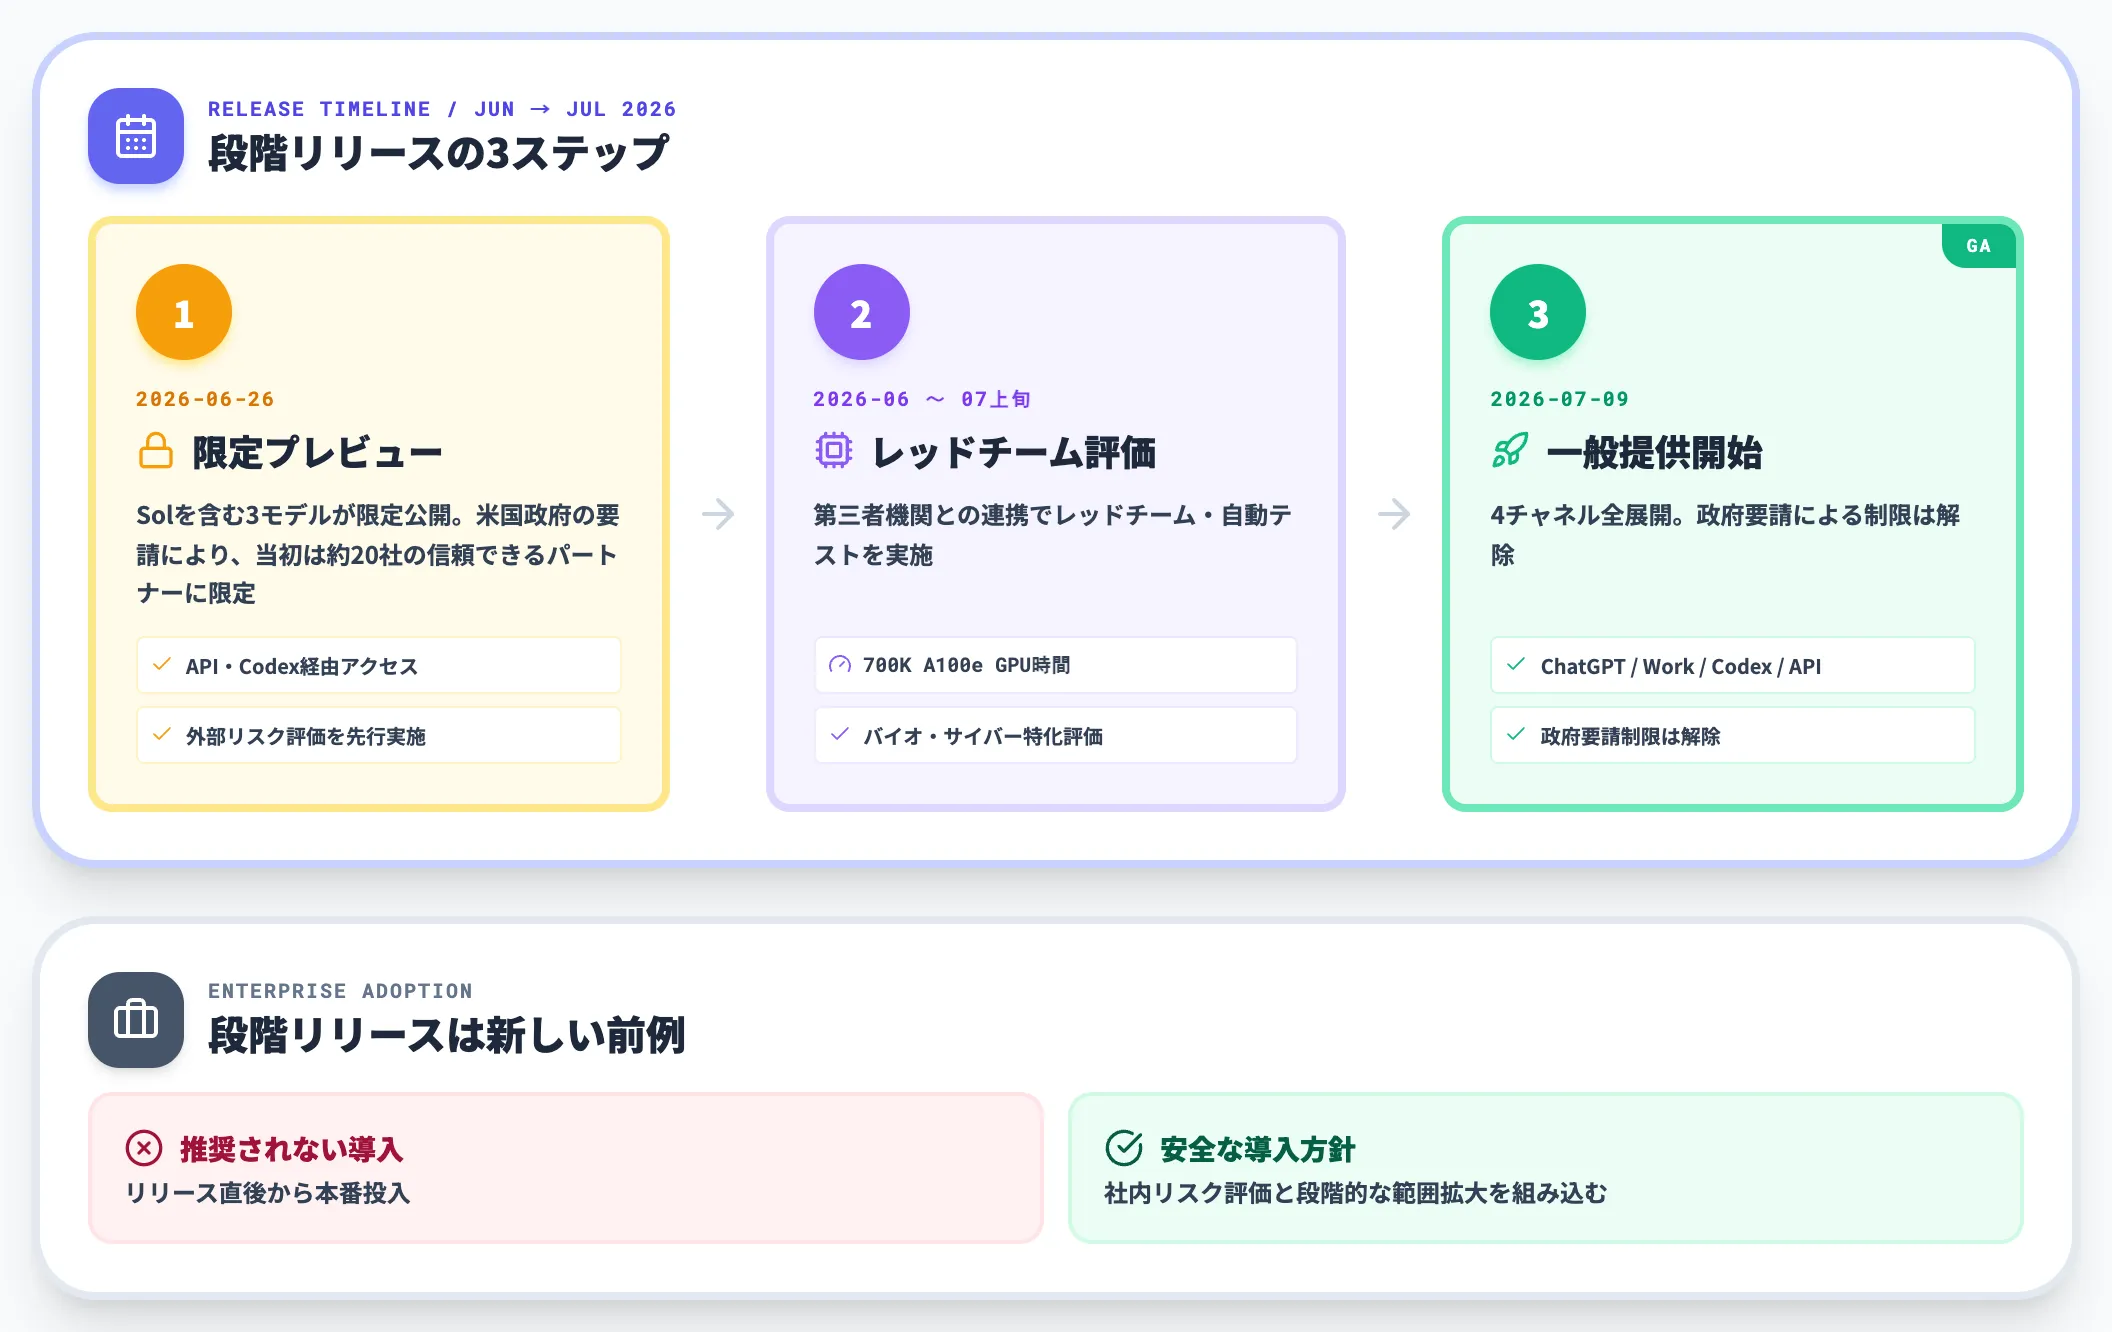
Task: Click the 外部リスク評価を先行実施 item
Action: tap(379, 735)
